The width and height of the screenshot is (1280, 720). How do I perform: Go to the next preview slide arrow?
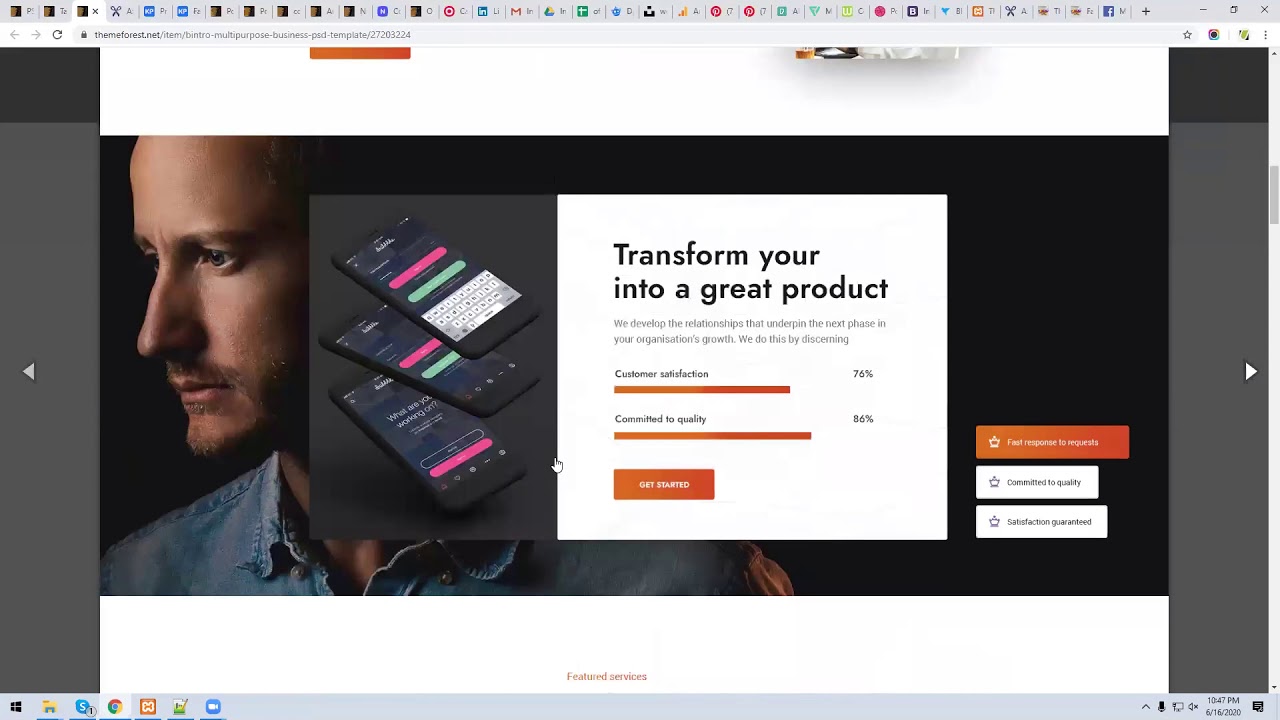tap(1251, 371)
